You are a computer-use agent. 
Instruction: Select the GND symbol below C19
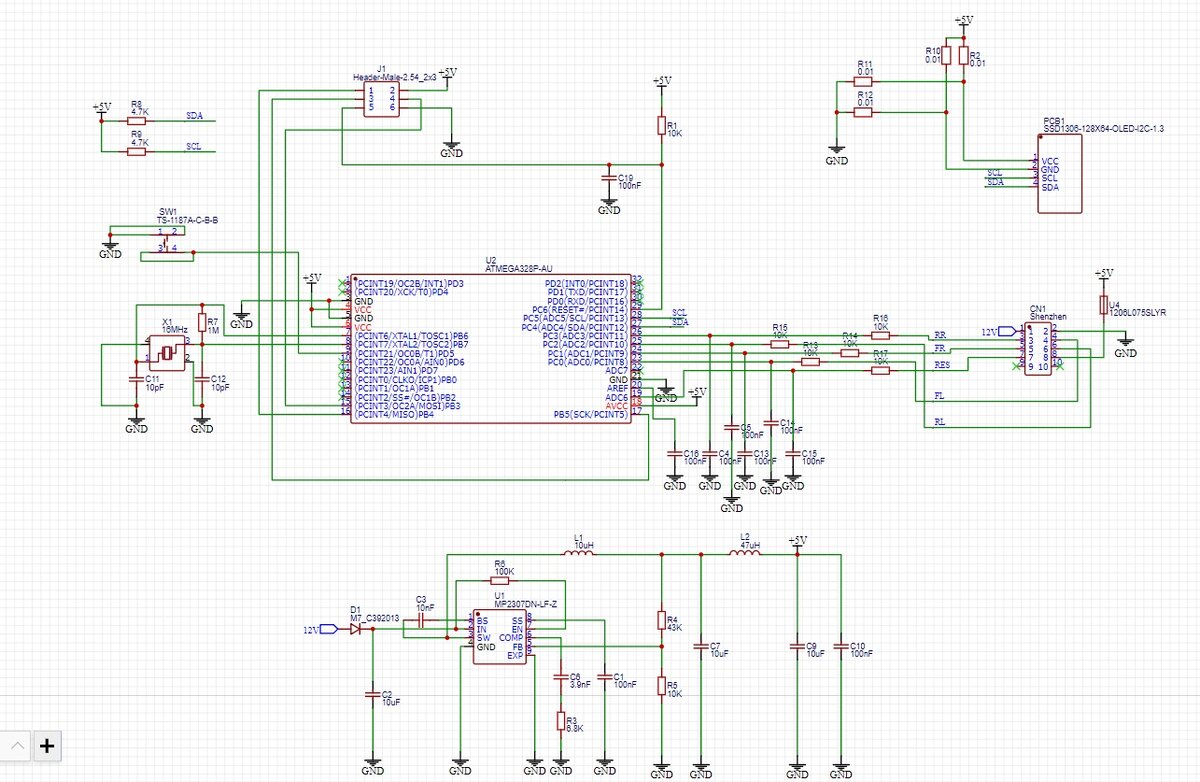click(x=609, y=203)
